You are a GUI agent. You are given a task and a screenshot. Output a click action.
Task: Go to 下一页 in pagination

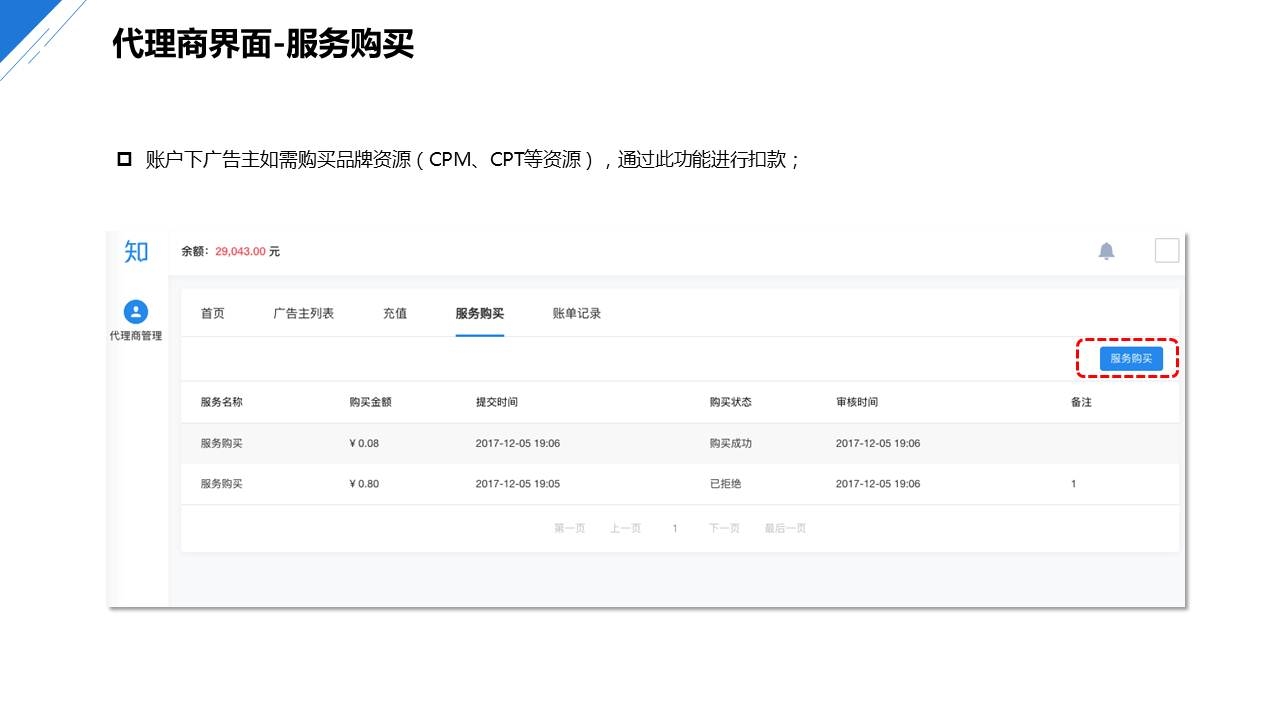(x=724, y=528)
